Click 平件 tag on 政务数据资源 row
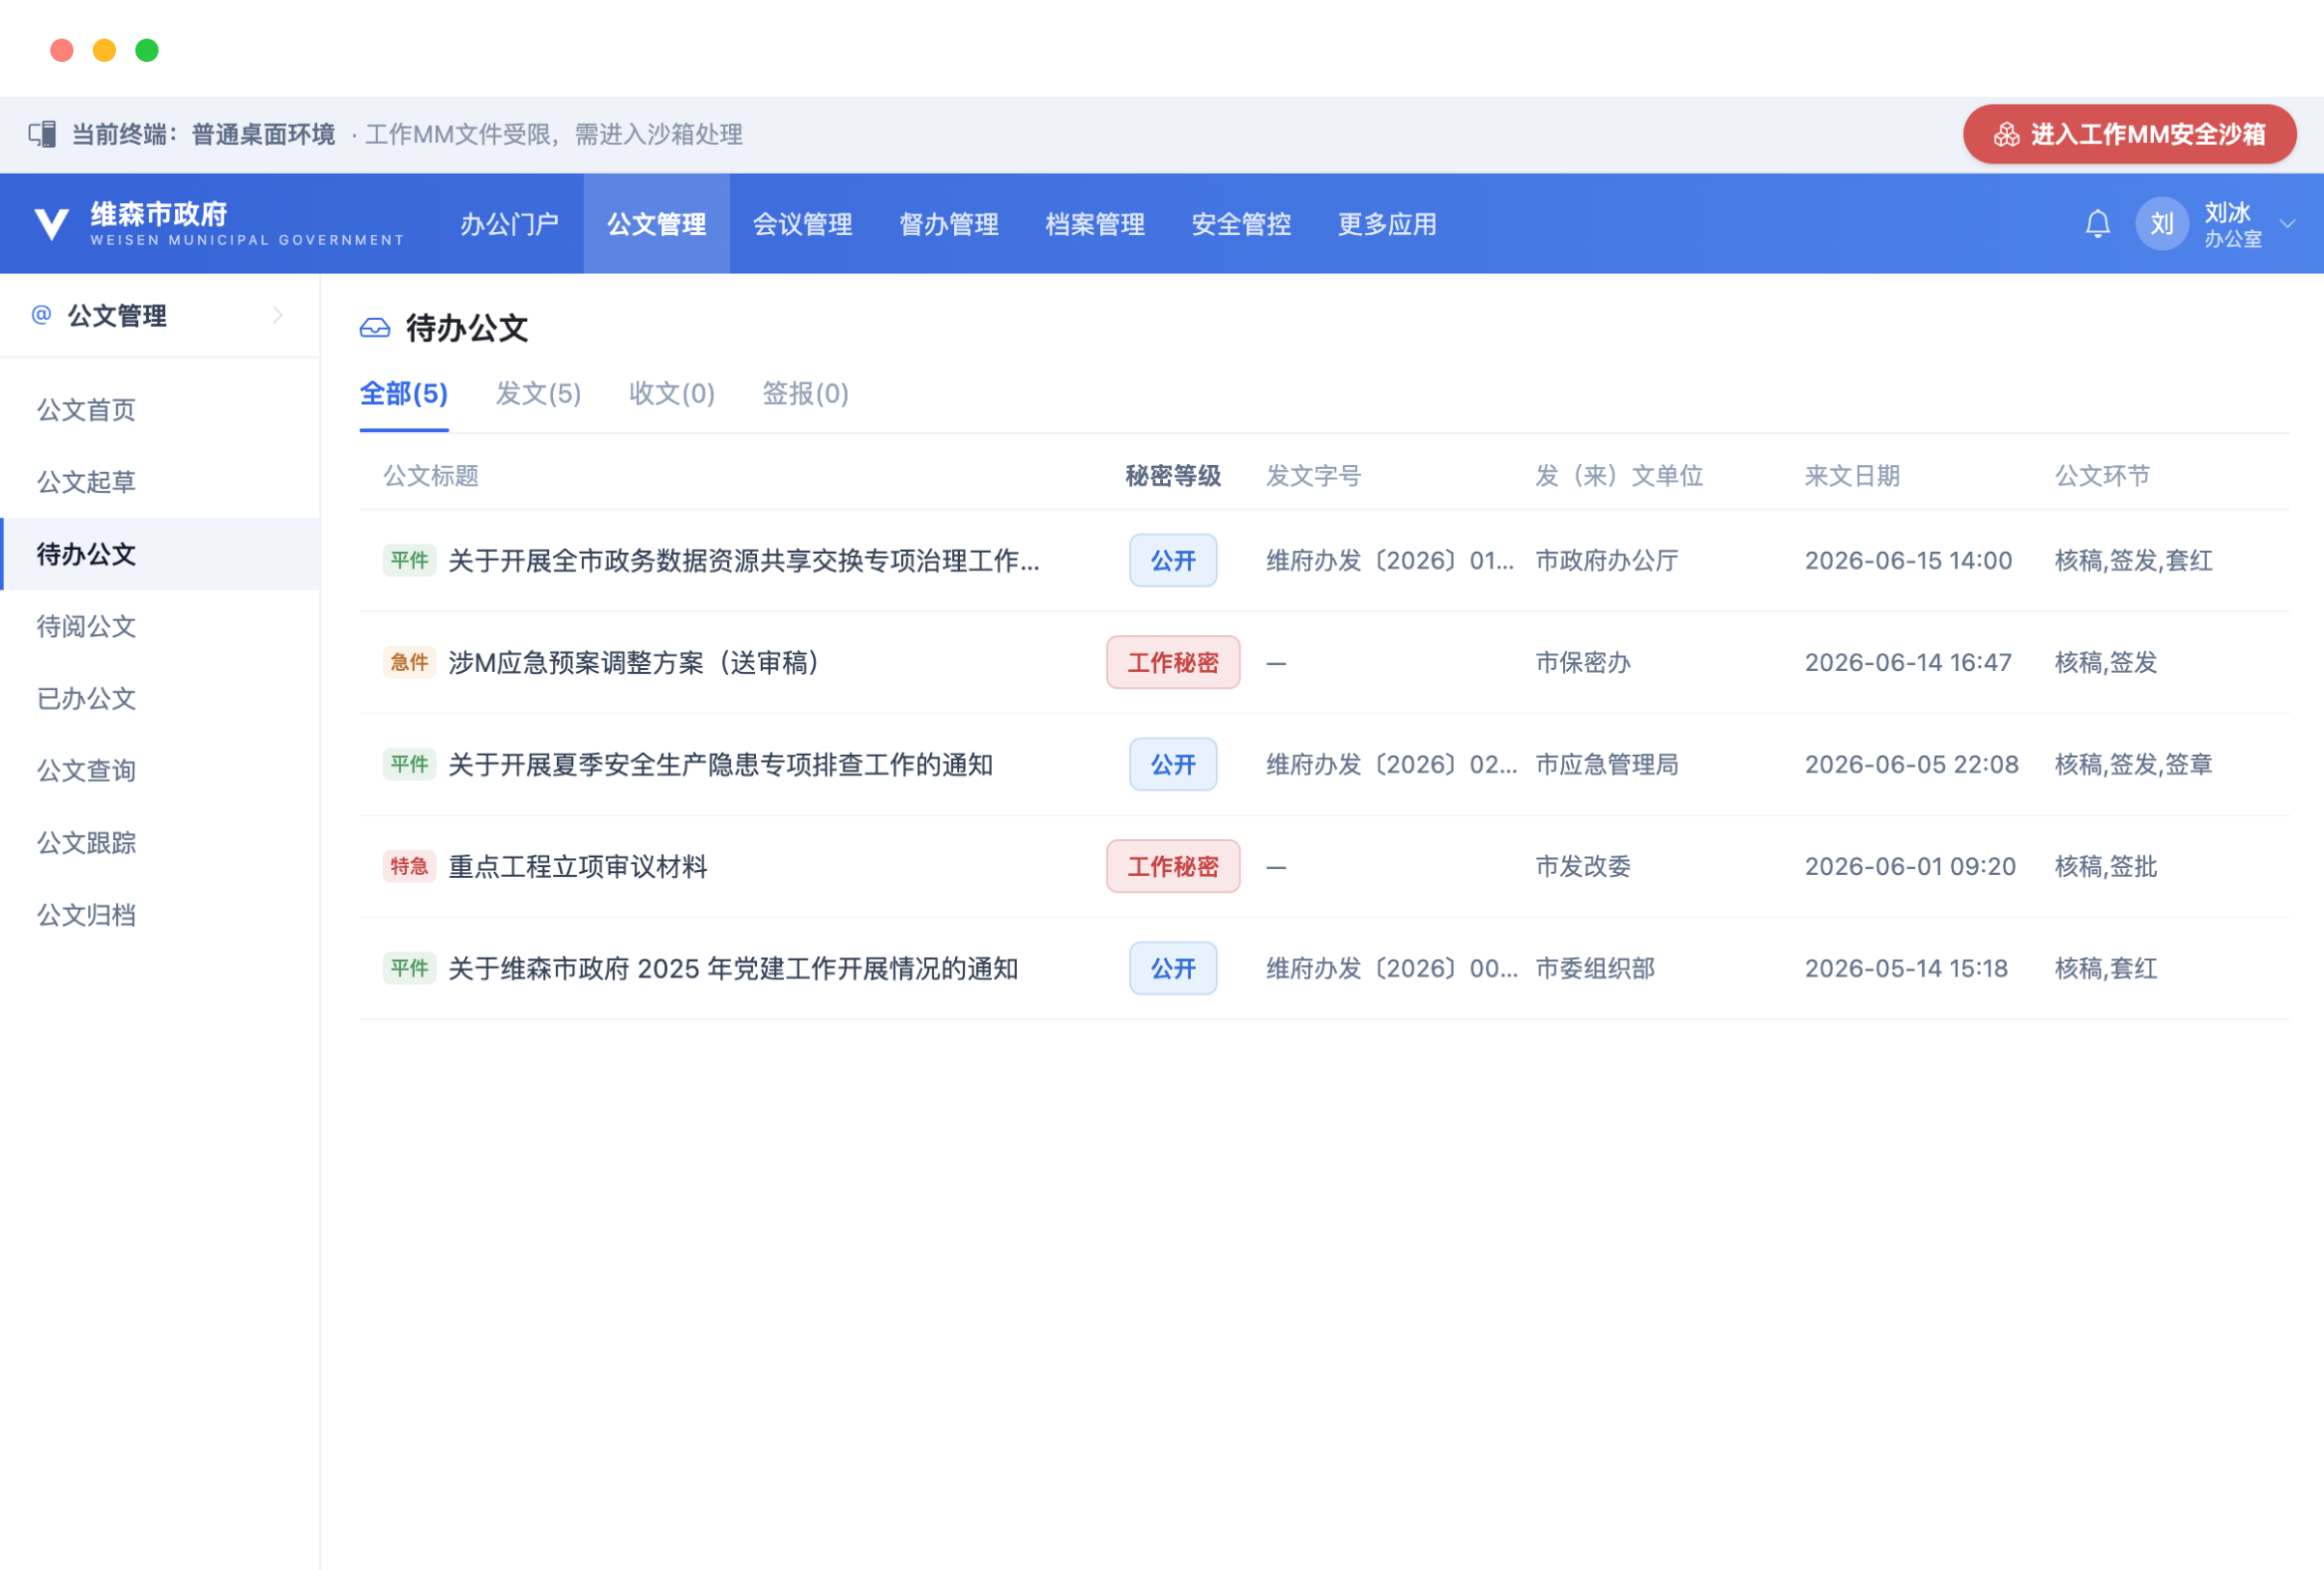Viewport: 2324px width, 1570px height. pos(409,560)
